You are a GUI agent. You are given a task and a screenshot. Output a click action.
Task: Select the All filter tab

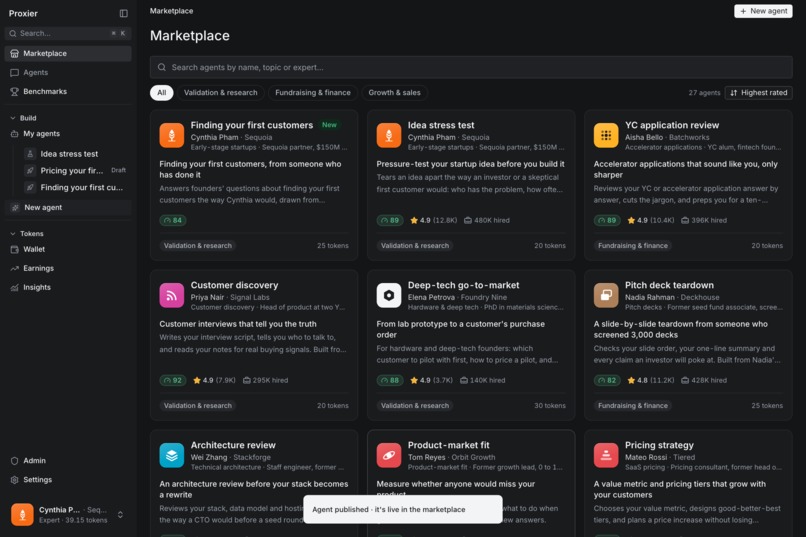click(161, 93)
